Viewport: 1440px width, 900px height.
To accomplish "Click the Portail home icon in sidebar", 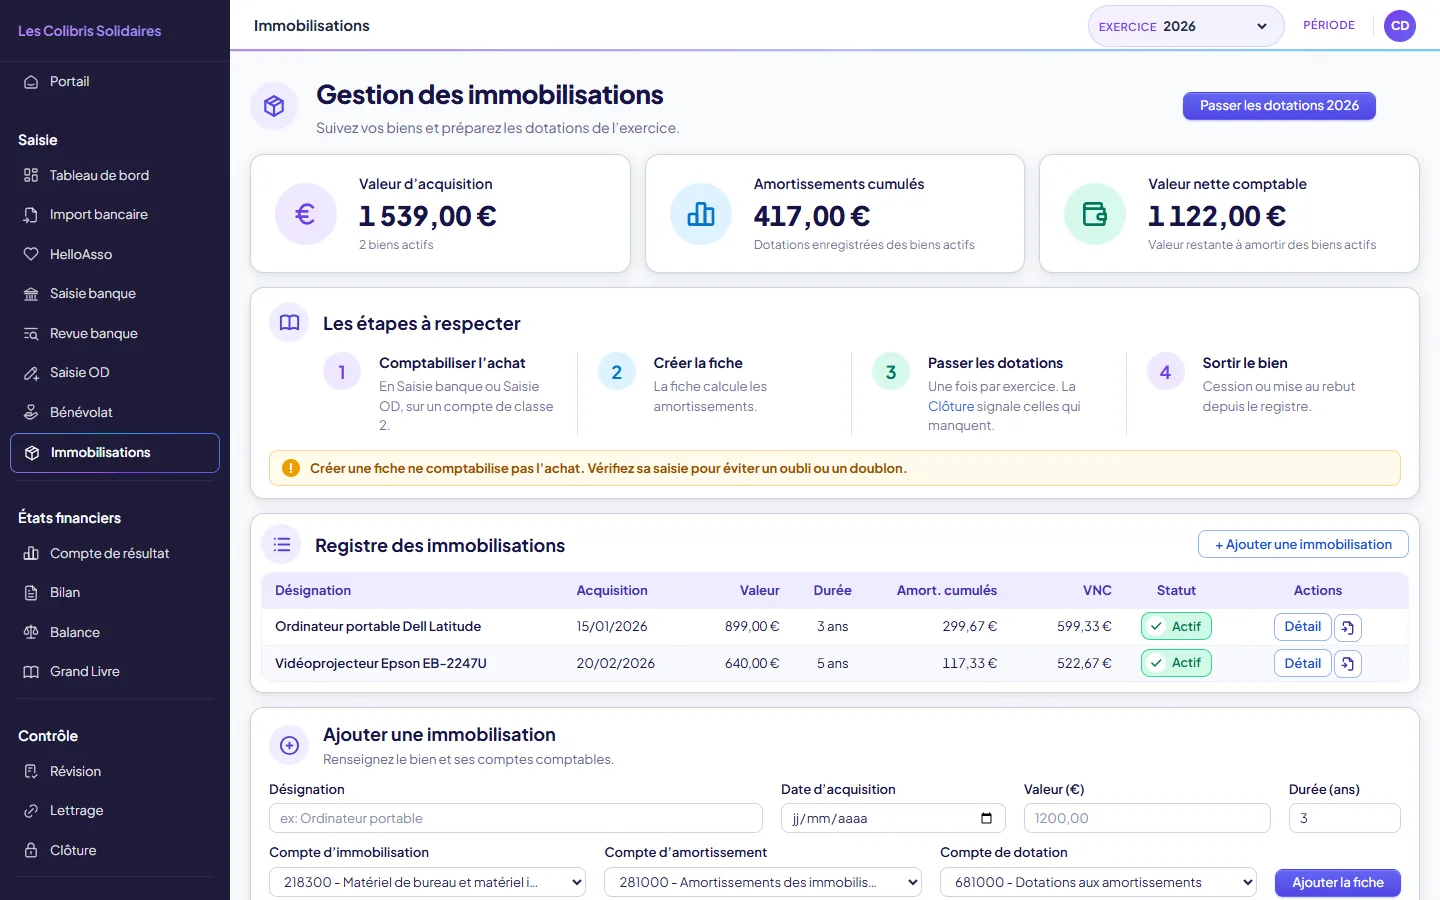I will pos(31,82).
